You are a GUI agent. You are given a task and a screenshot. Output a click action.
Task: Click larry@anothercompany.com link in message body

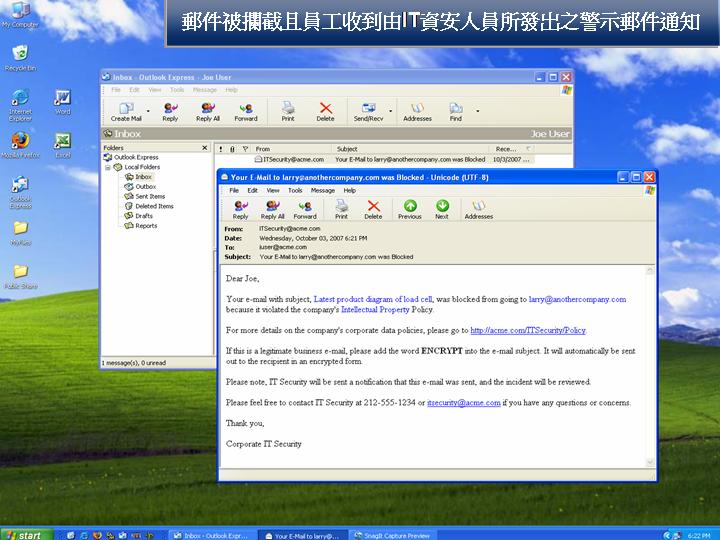point(577,299)
